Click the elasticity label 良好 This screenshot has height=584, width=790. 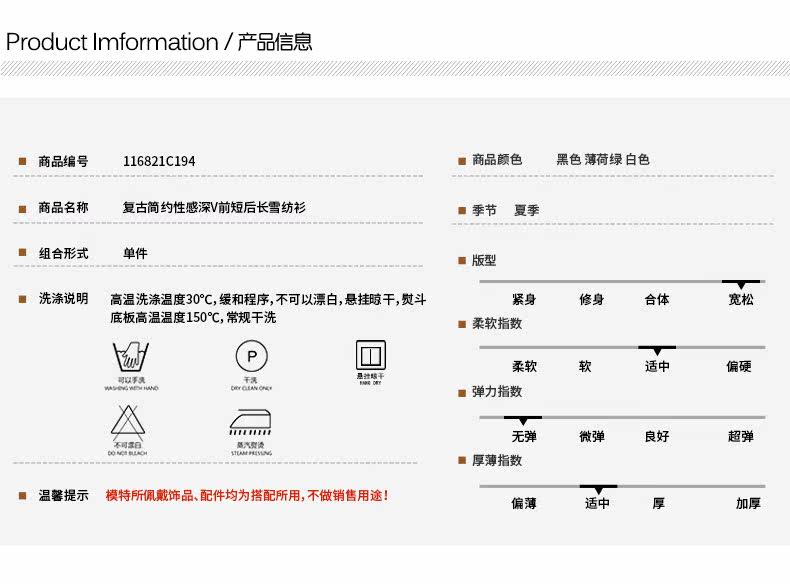click(657, 436)
